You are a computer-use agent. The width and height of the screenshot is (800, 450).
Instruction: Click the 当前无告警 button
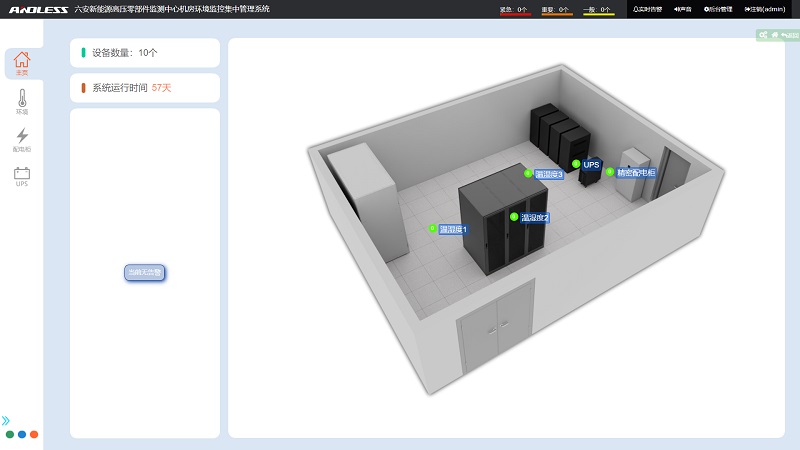(144, 272)
